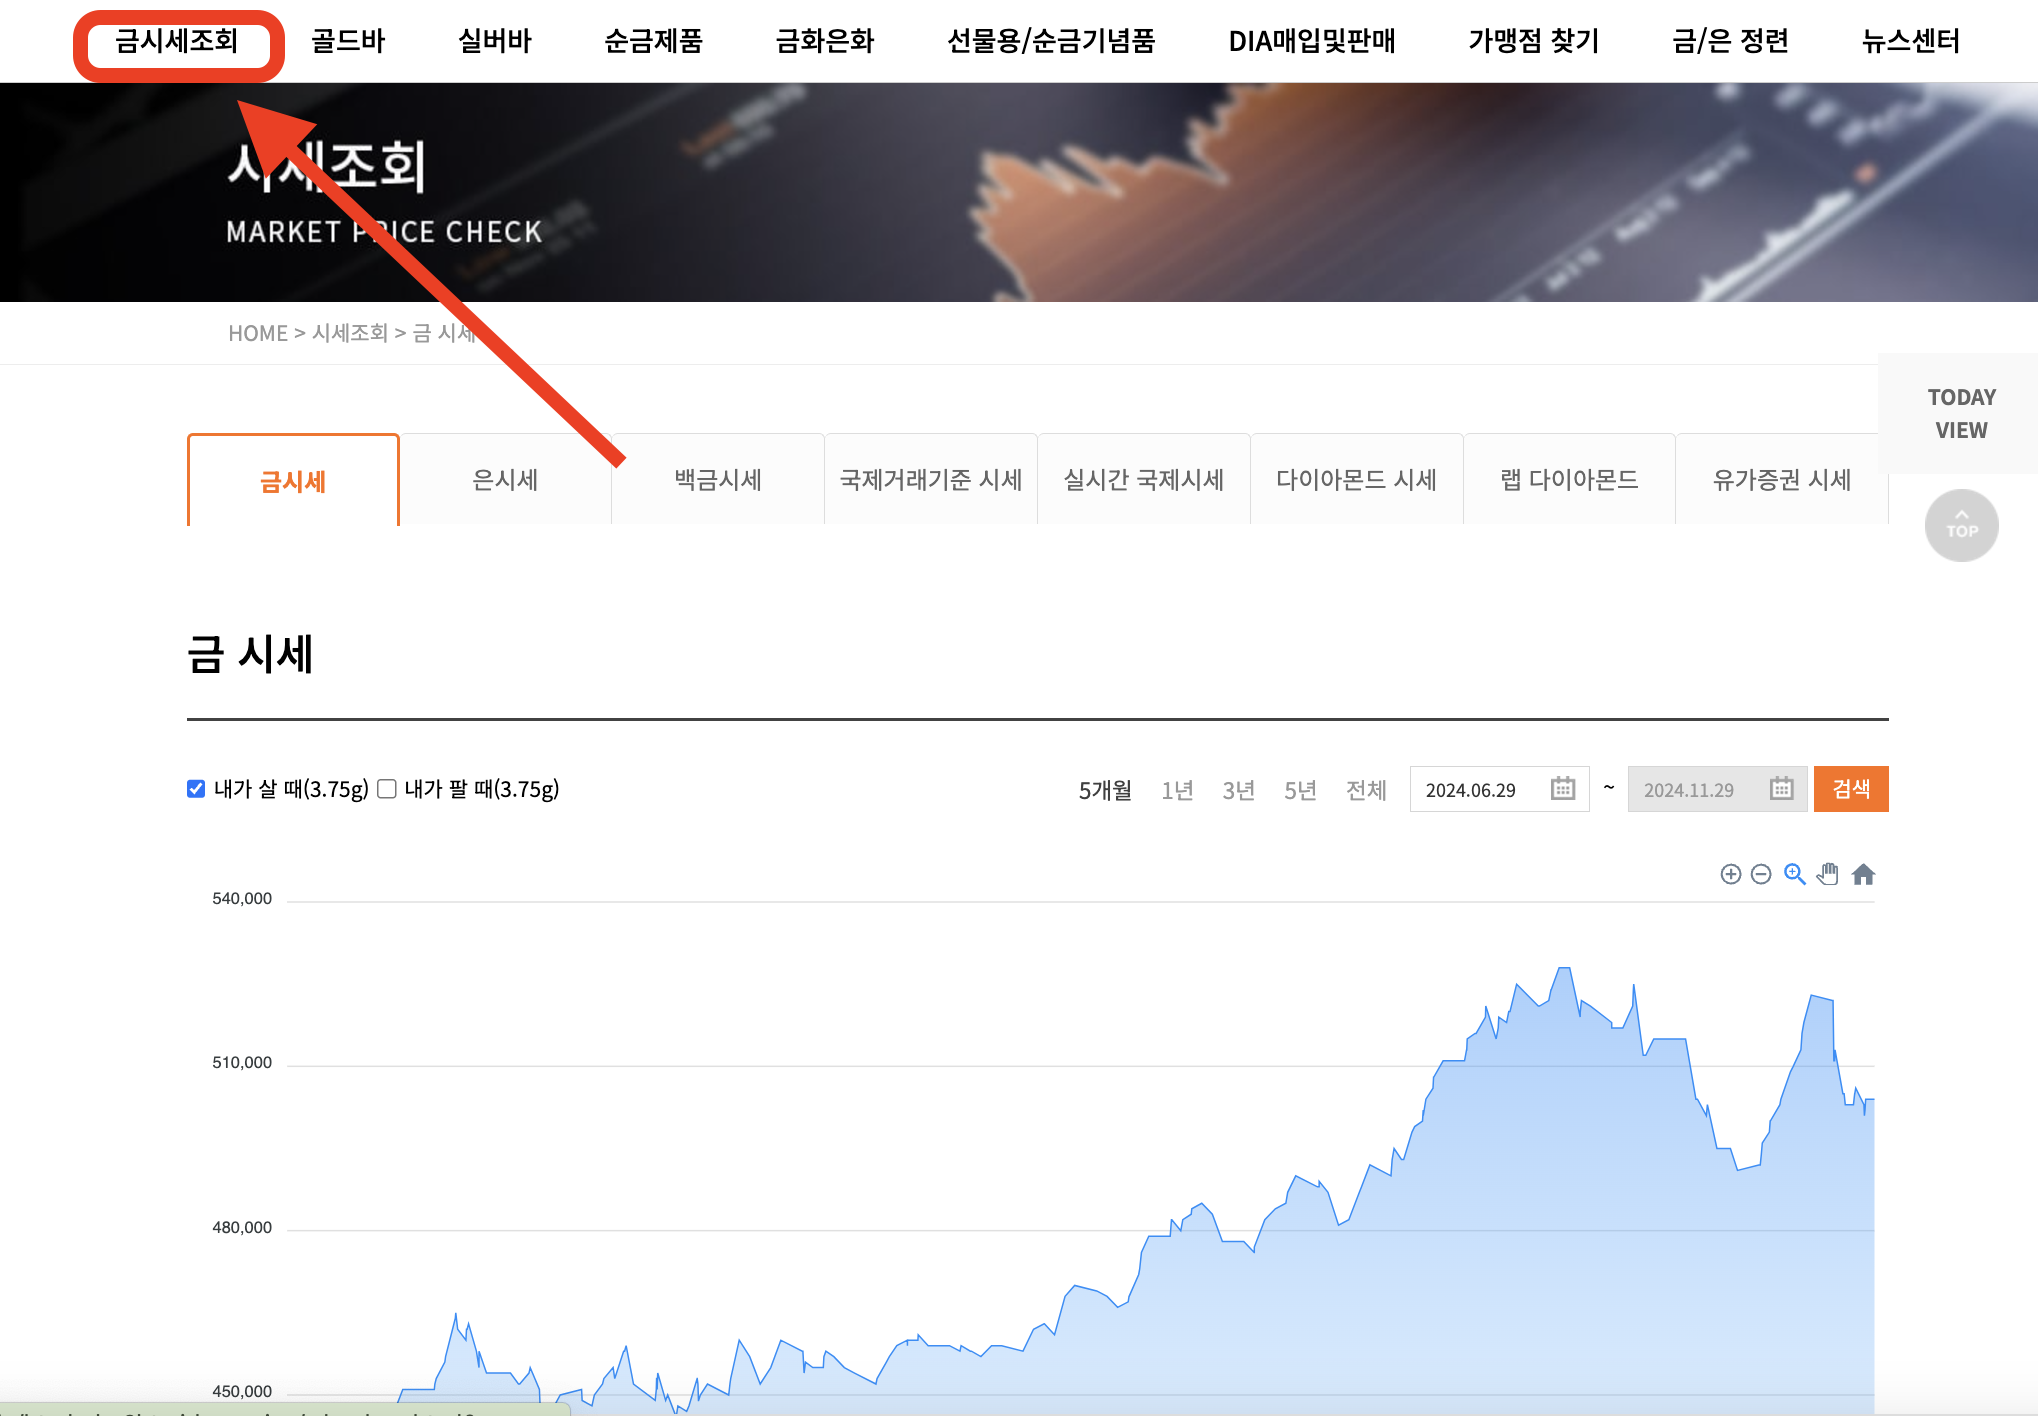This screenshot has width=2038, height=1416.
Task: Choose the 5년 period option
Action: pyautogui.click(x=1298, y=789)
